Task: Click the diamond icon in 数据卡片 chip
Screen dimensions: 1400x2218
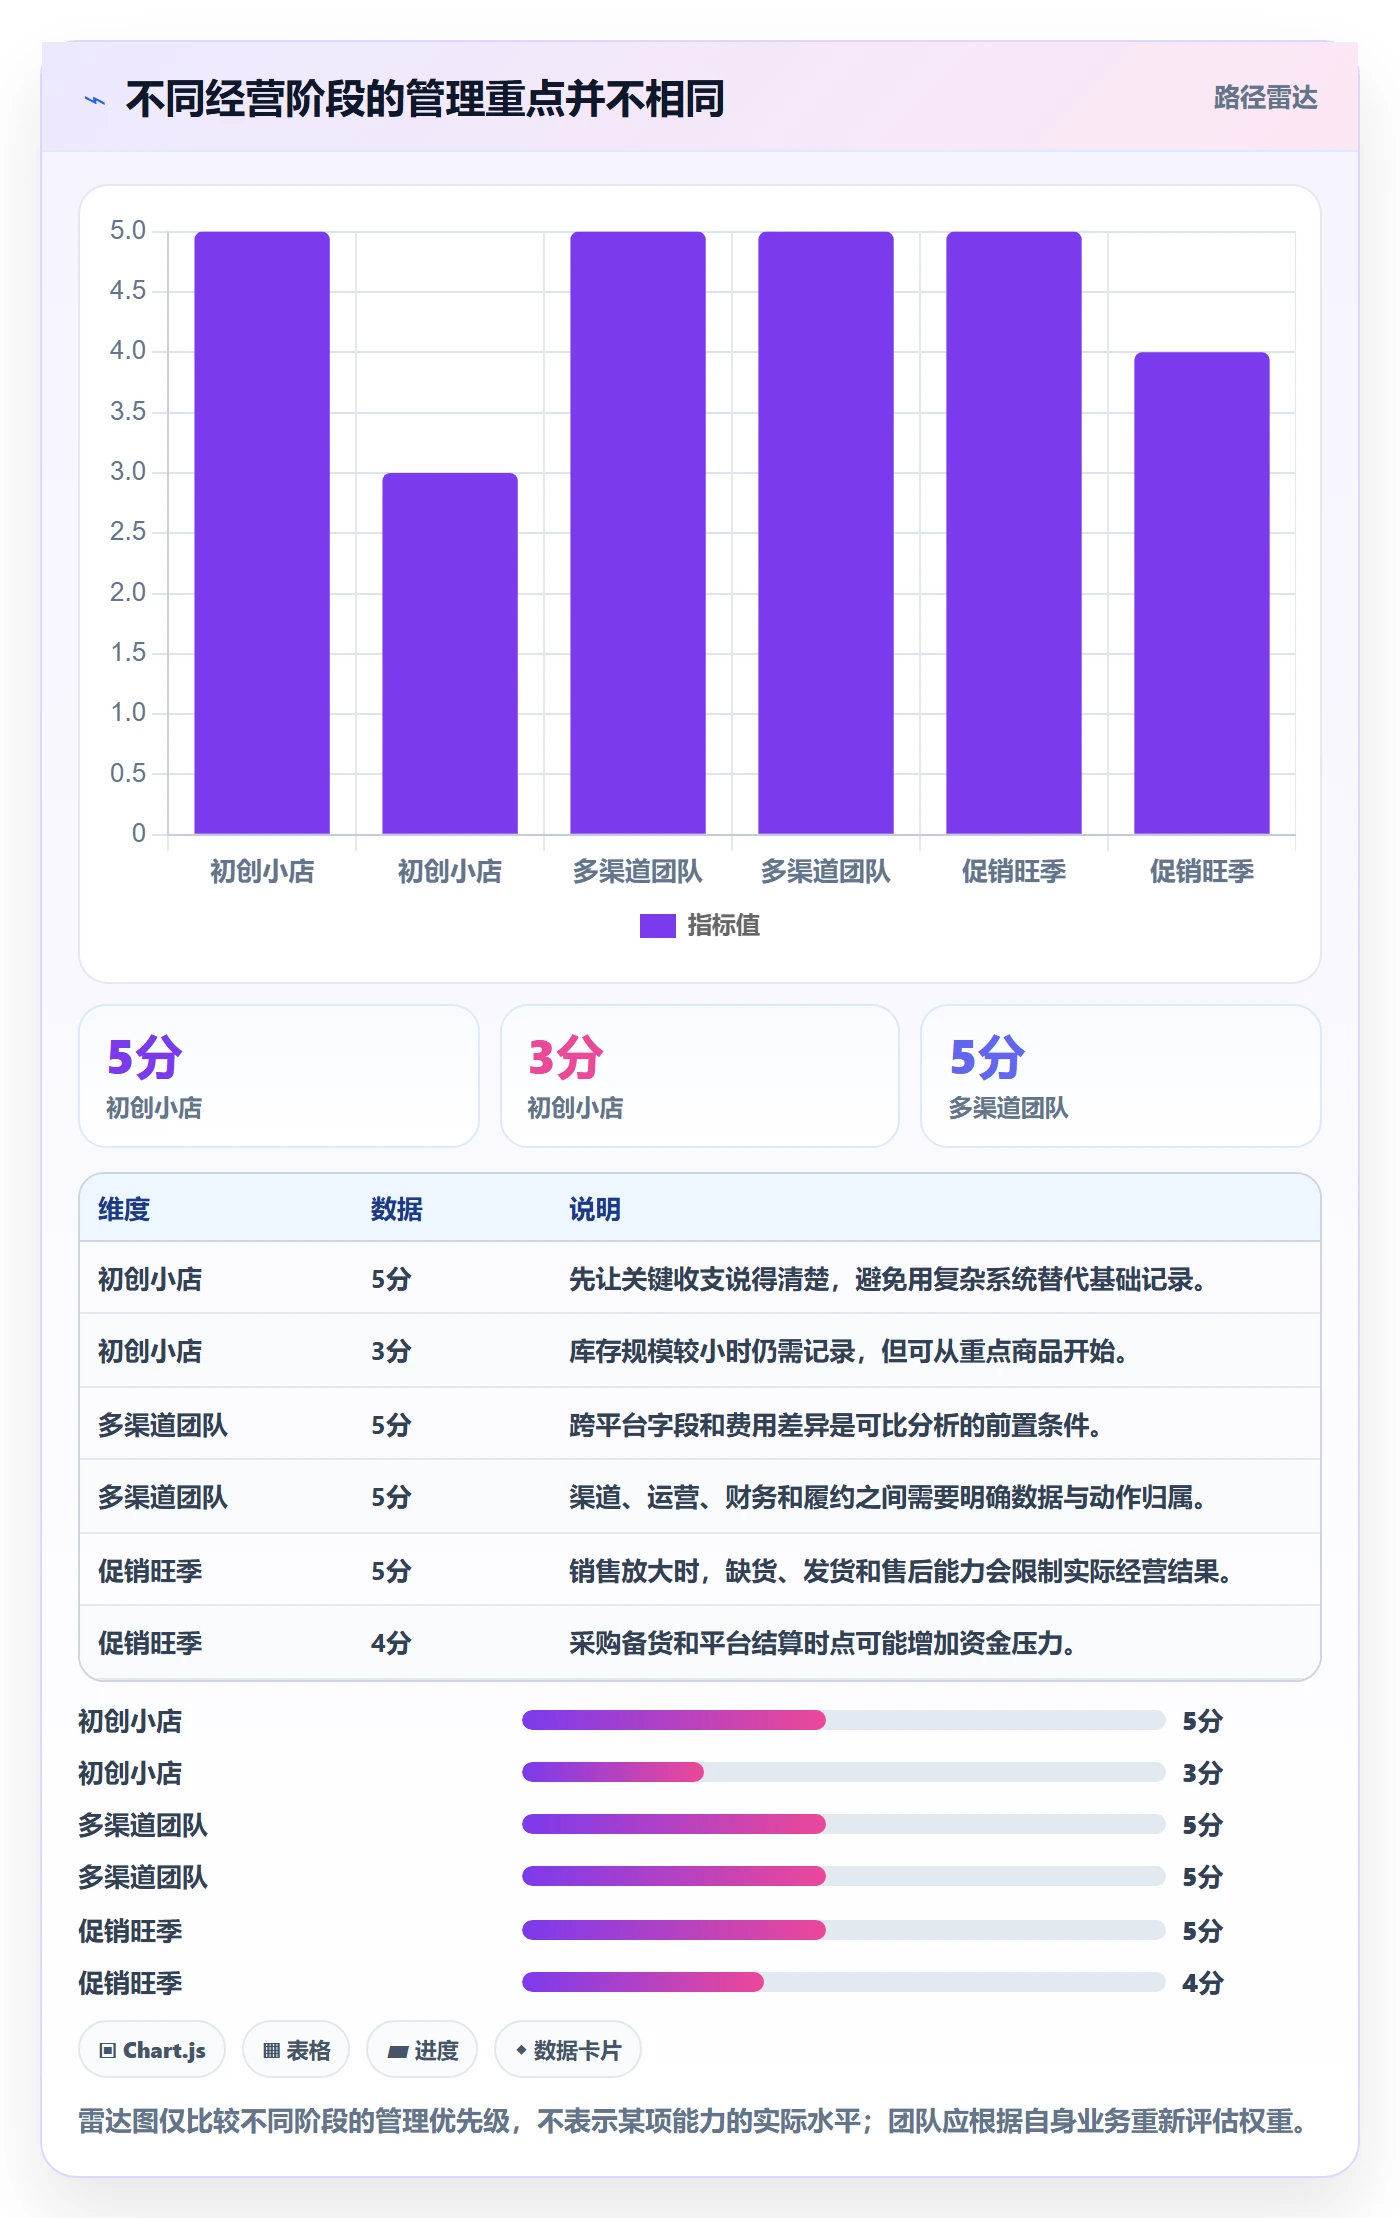Action: 521,2050
